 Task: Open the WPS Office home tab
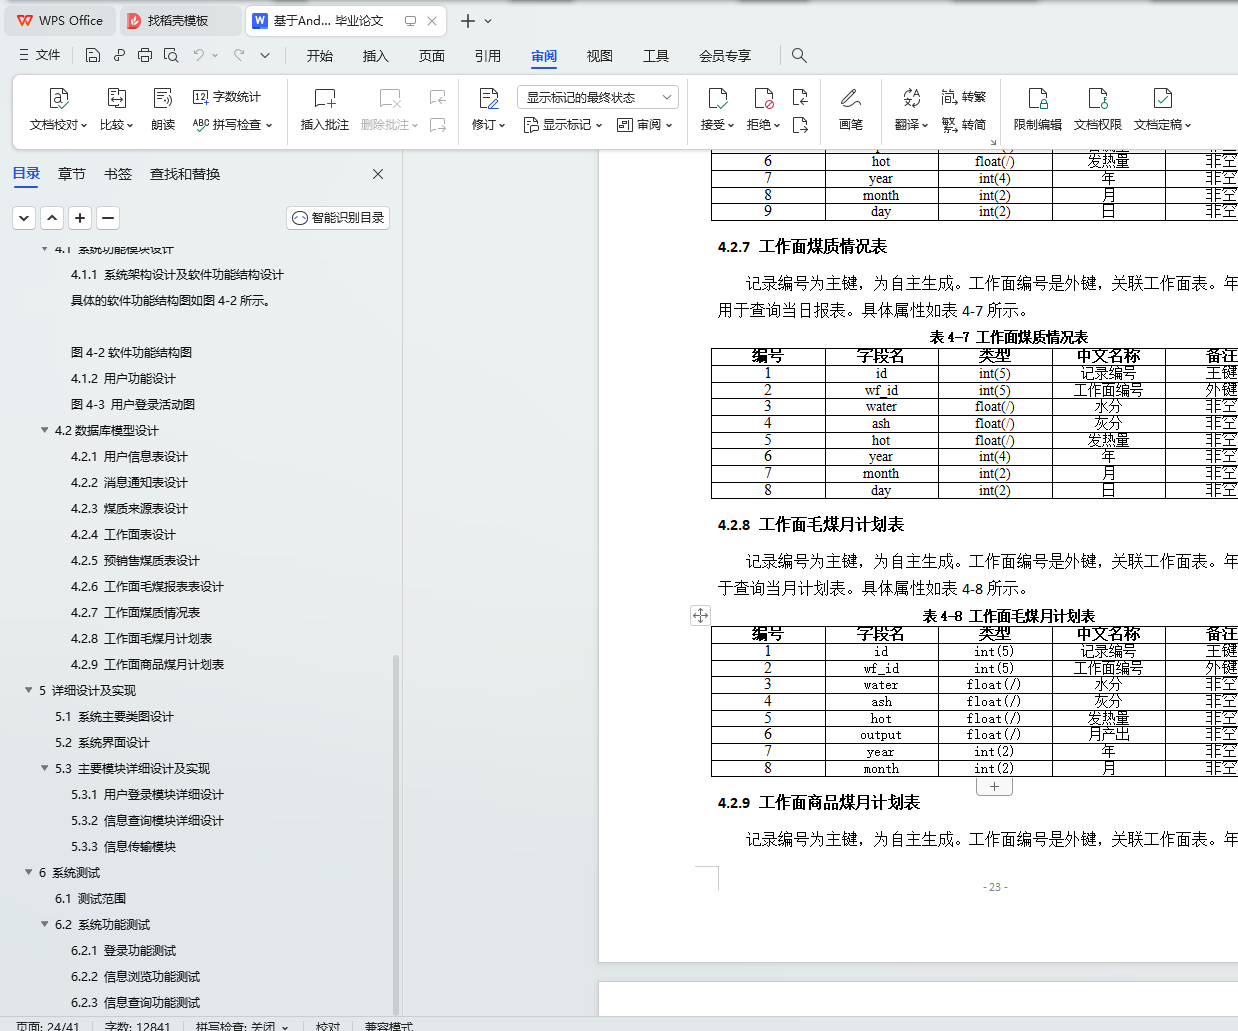click(60, 20)
